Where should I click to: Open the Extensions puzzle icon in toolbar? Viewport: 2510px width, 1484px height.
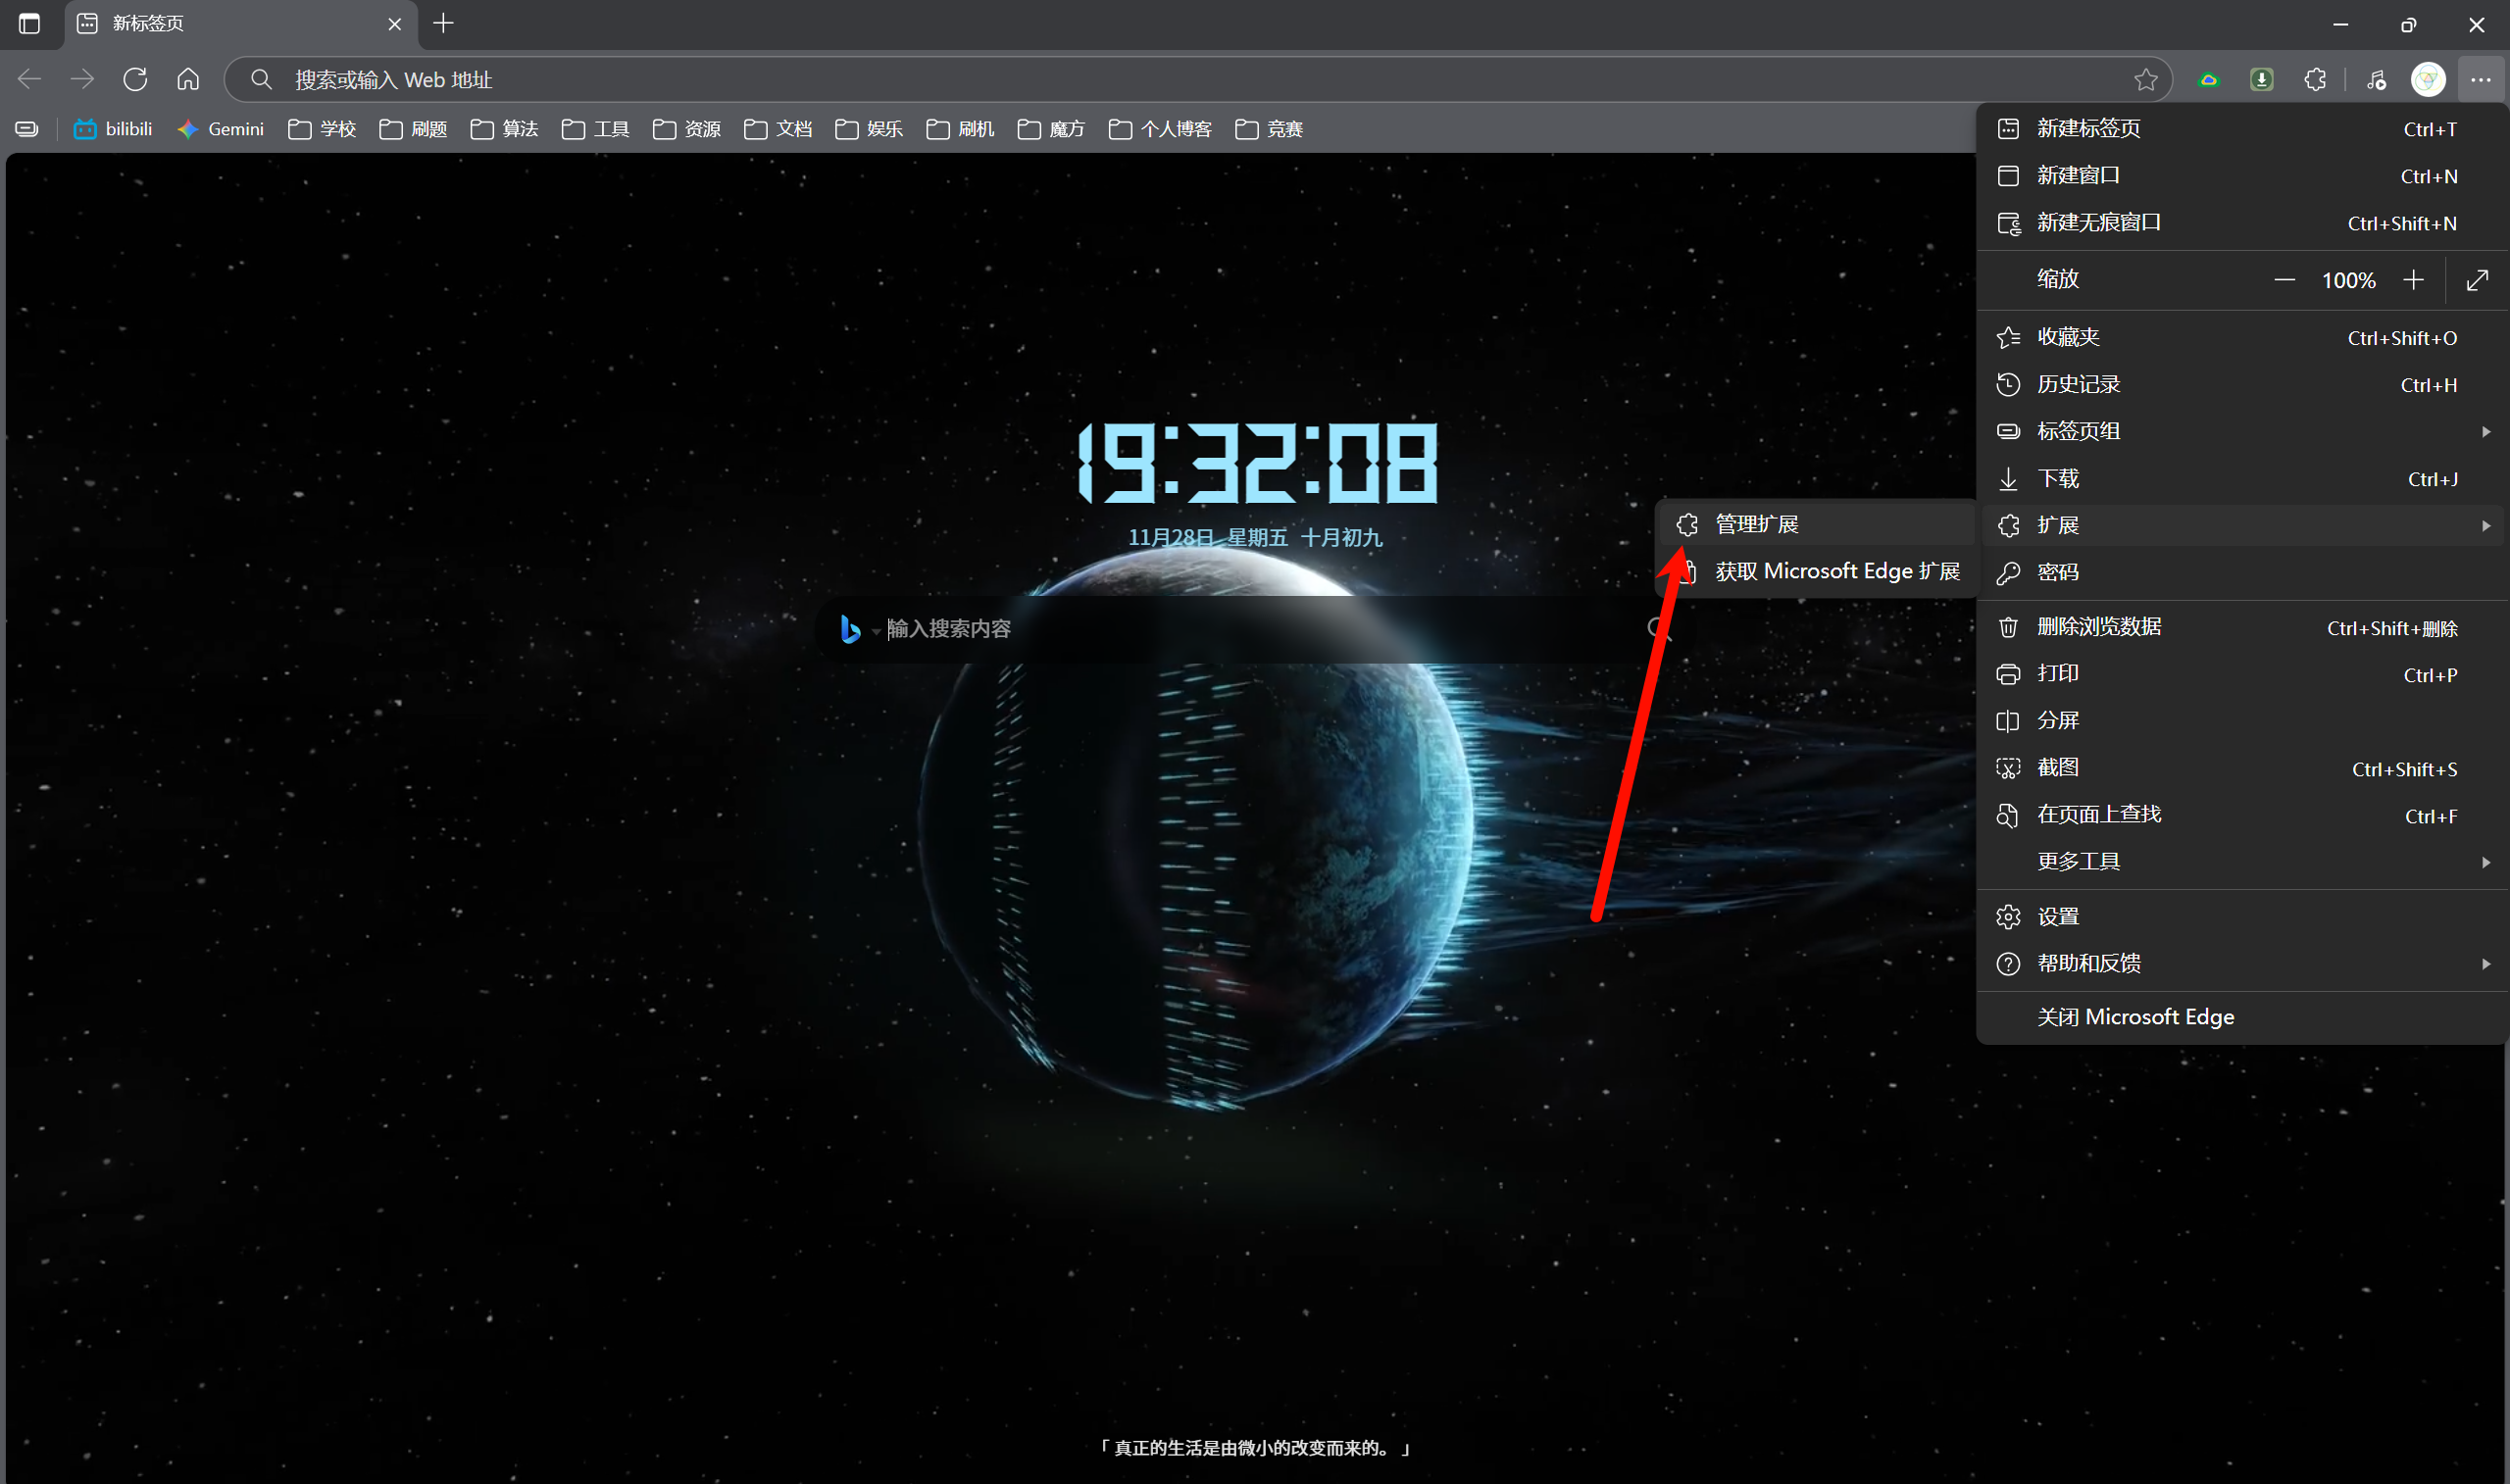pos(2315,80)
